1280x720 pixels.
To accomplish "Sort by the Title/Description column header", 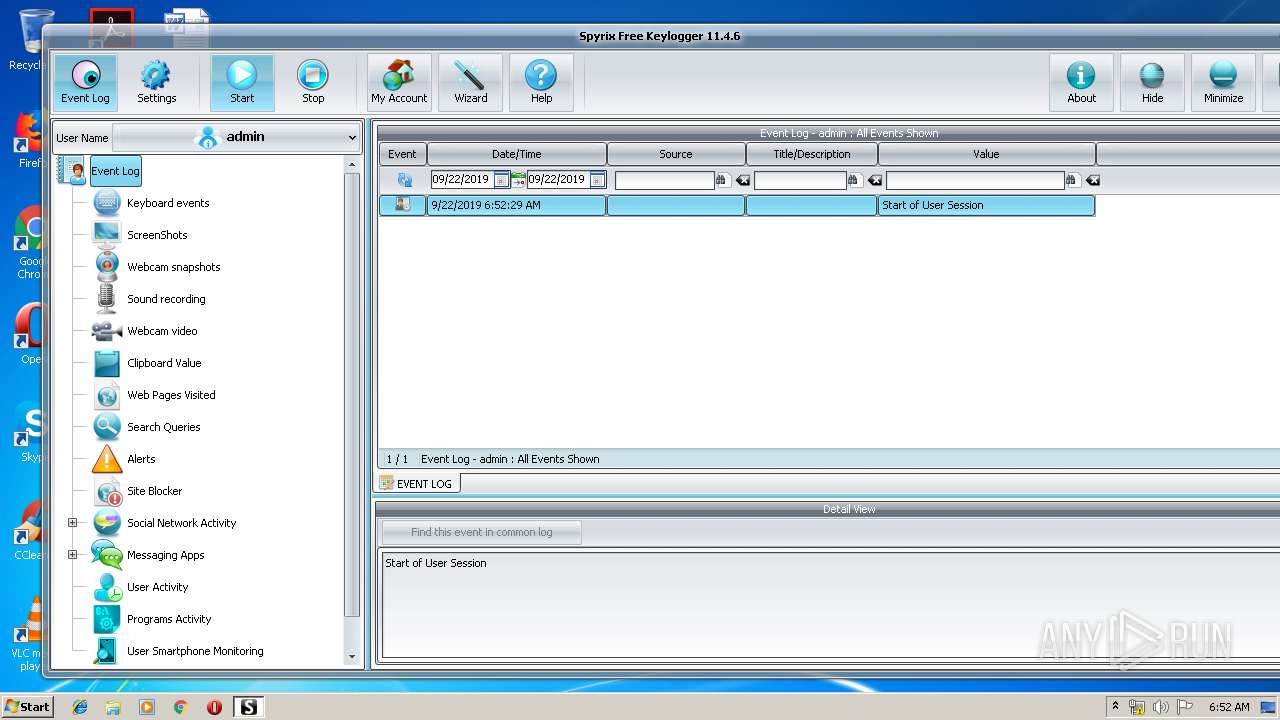I will [x=811, y=154].
